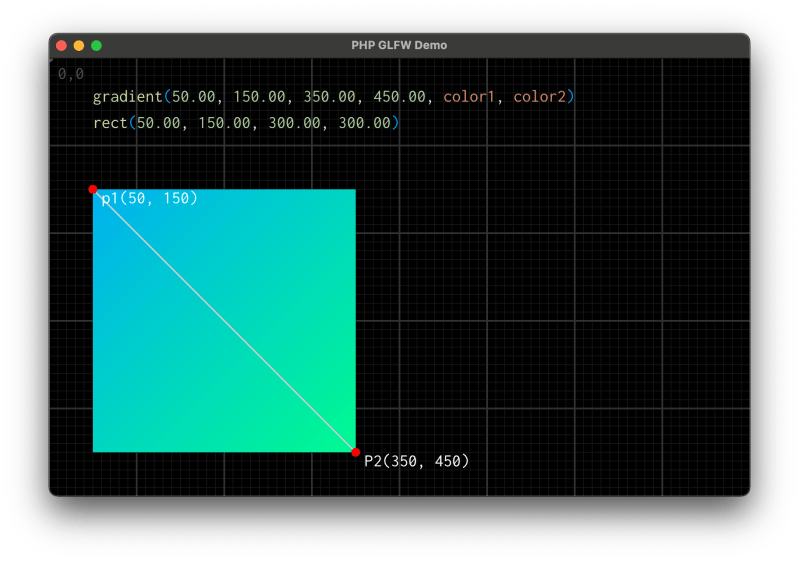Click the red p1 point marker
Screen dimensions: 799x561
(93, 190)
